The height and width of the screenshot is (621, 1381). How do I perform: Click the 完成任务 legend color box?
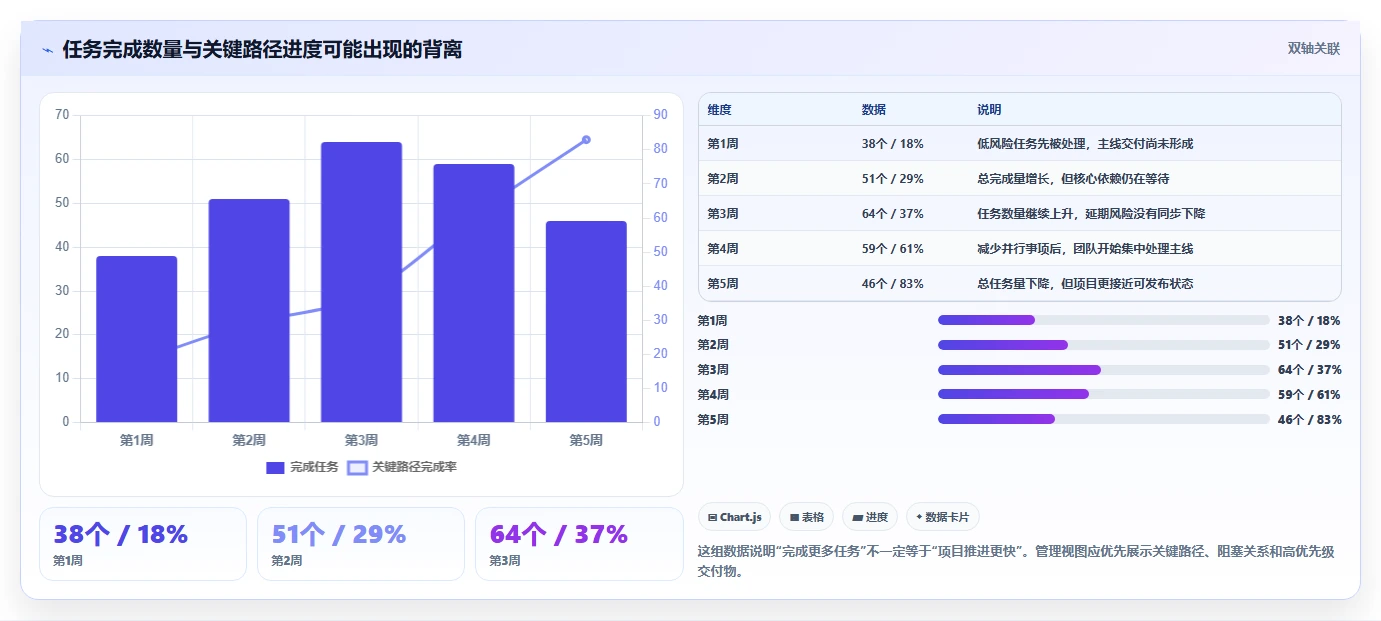[x=276, y=467]
